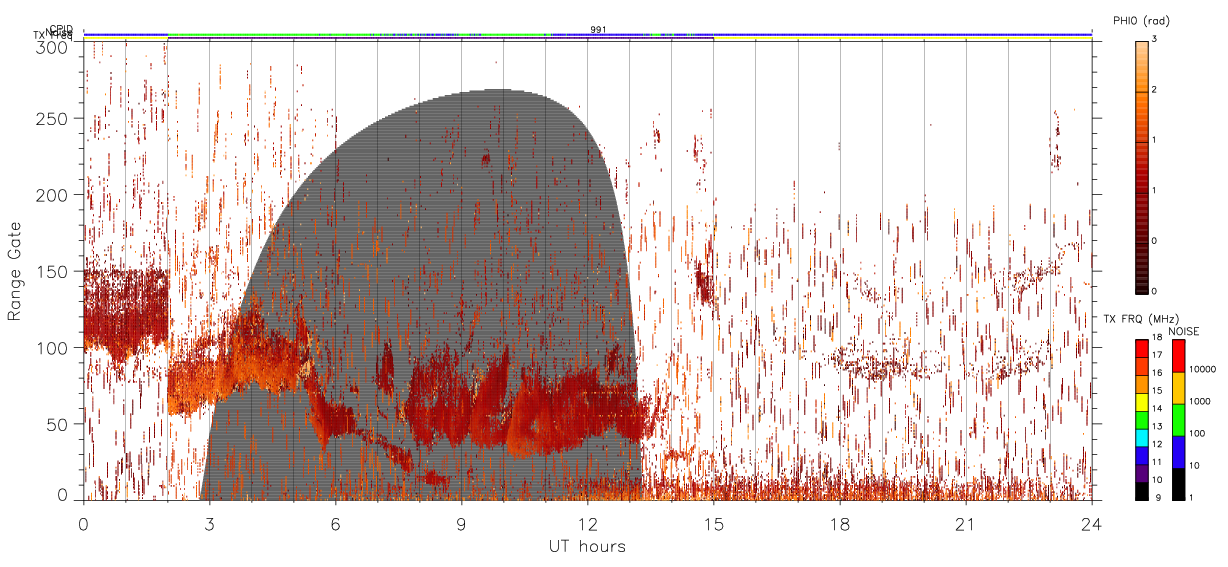Click TX FRQ legend label "14"
1228x567 pixels.
[x=1157, y=409]
